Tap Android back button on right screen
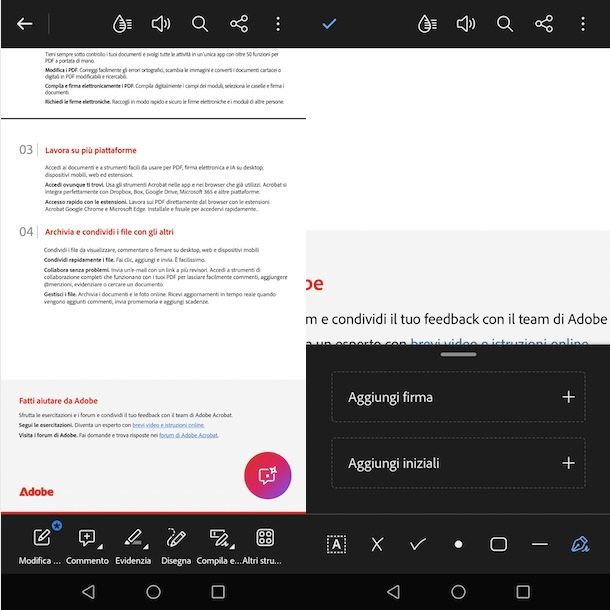This screenshot has height=610, width=610. (394, 592)
